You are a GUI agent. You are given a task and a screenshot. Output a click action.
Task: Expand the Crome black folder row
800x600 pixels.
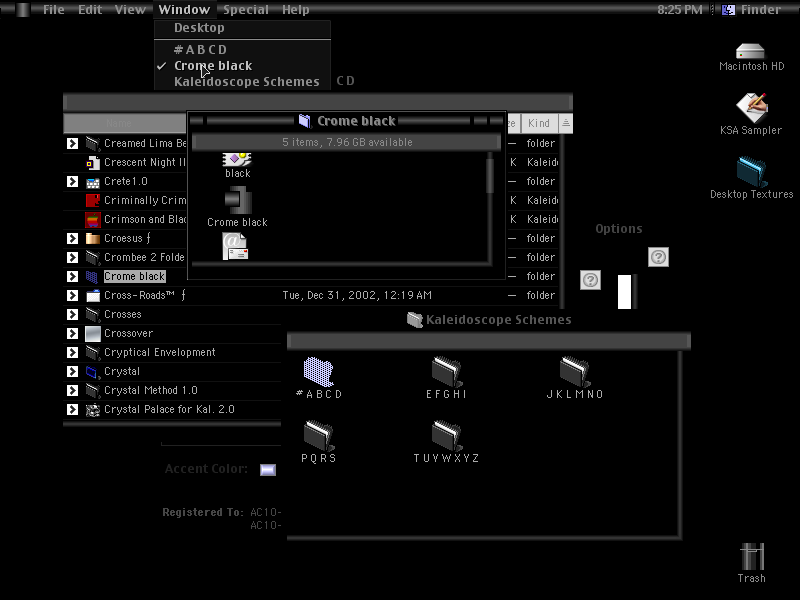tap(72, 277)
